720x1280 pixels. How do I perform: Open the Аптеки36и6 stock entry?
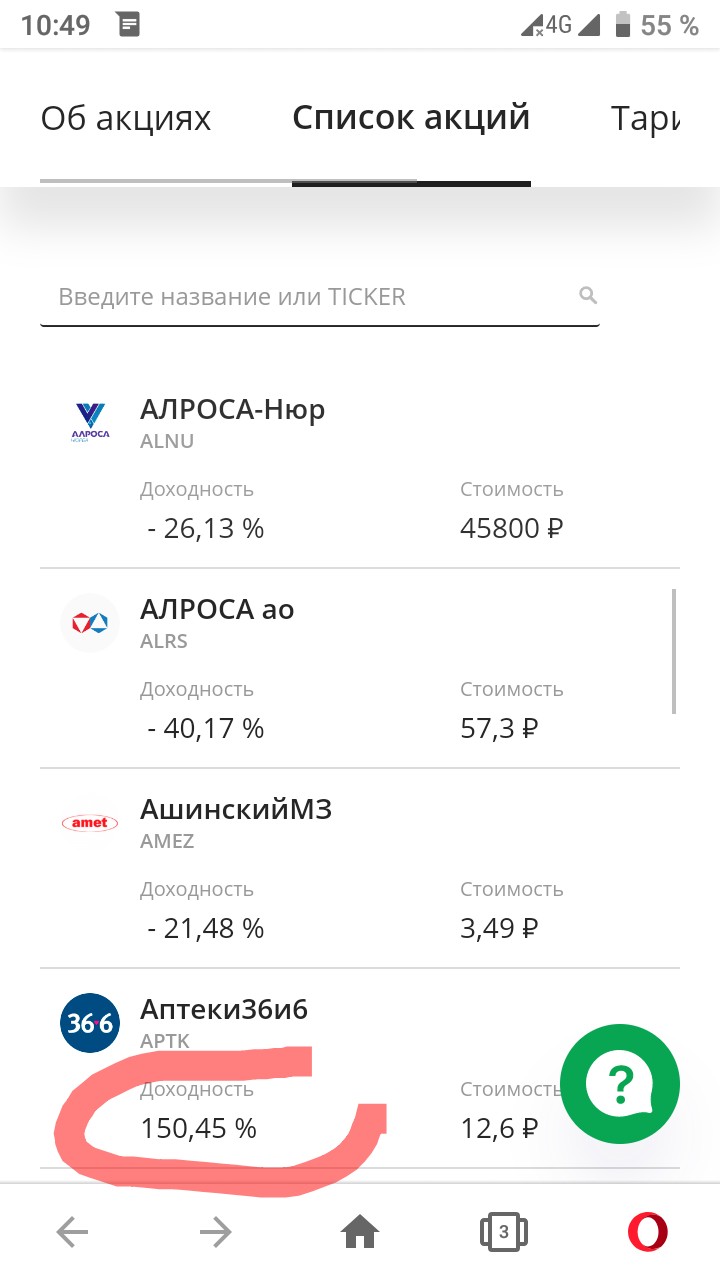(x=224, y=1009)
